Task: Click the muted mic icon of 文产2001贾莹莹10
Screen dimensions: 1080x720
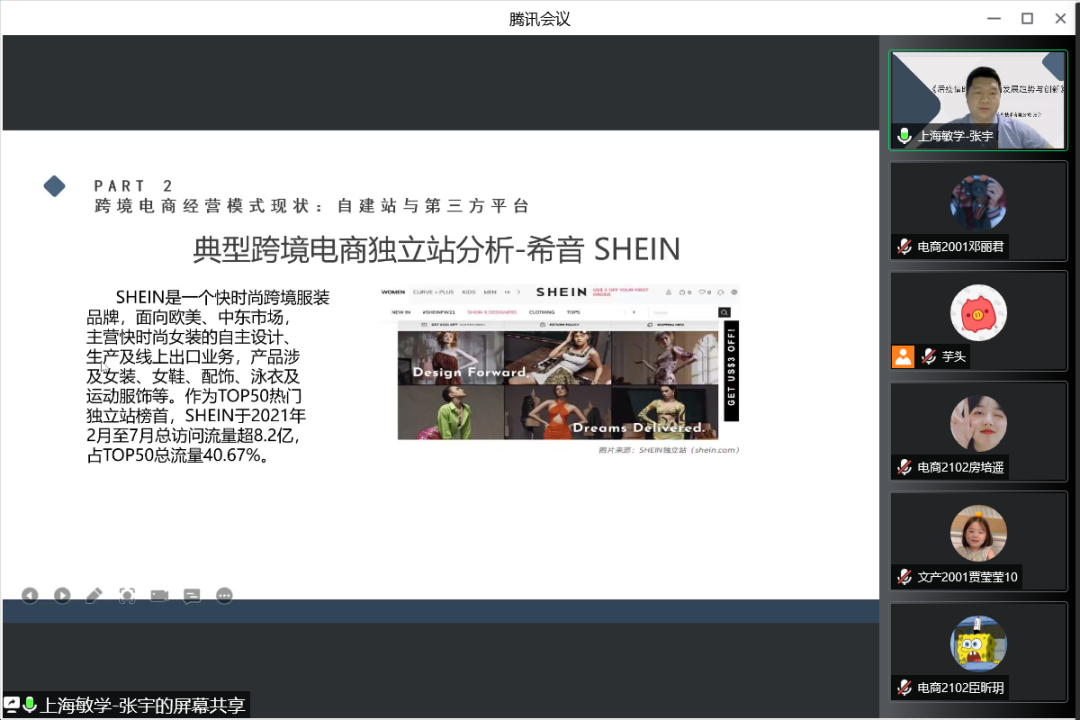Action: [904, 577]
